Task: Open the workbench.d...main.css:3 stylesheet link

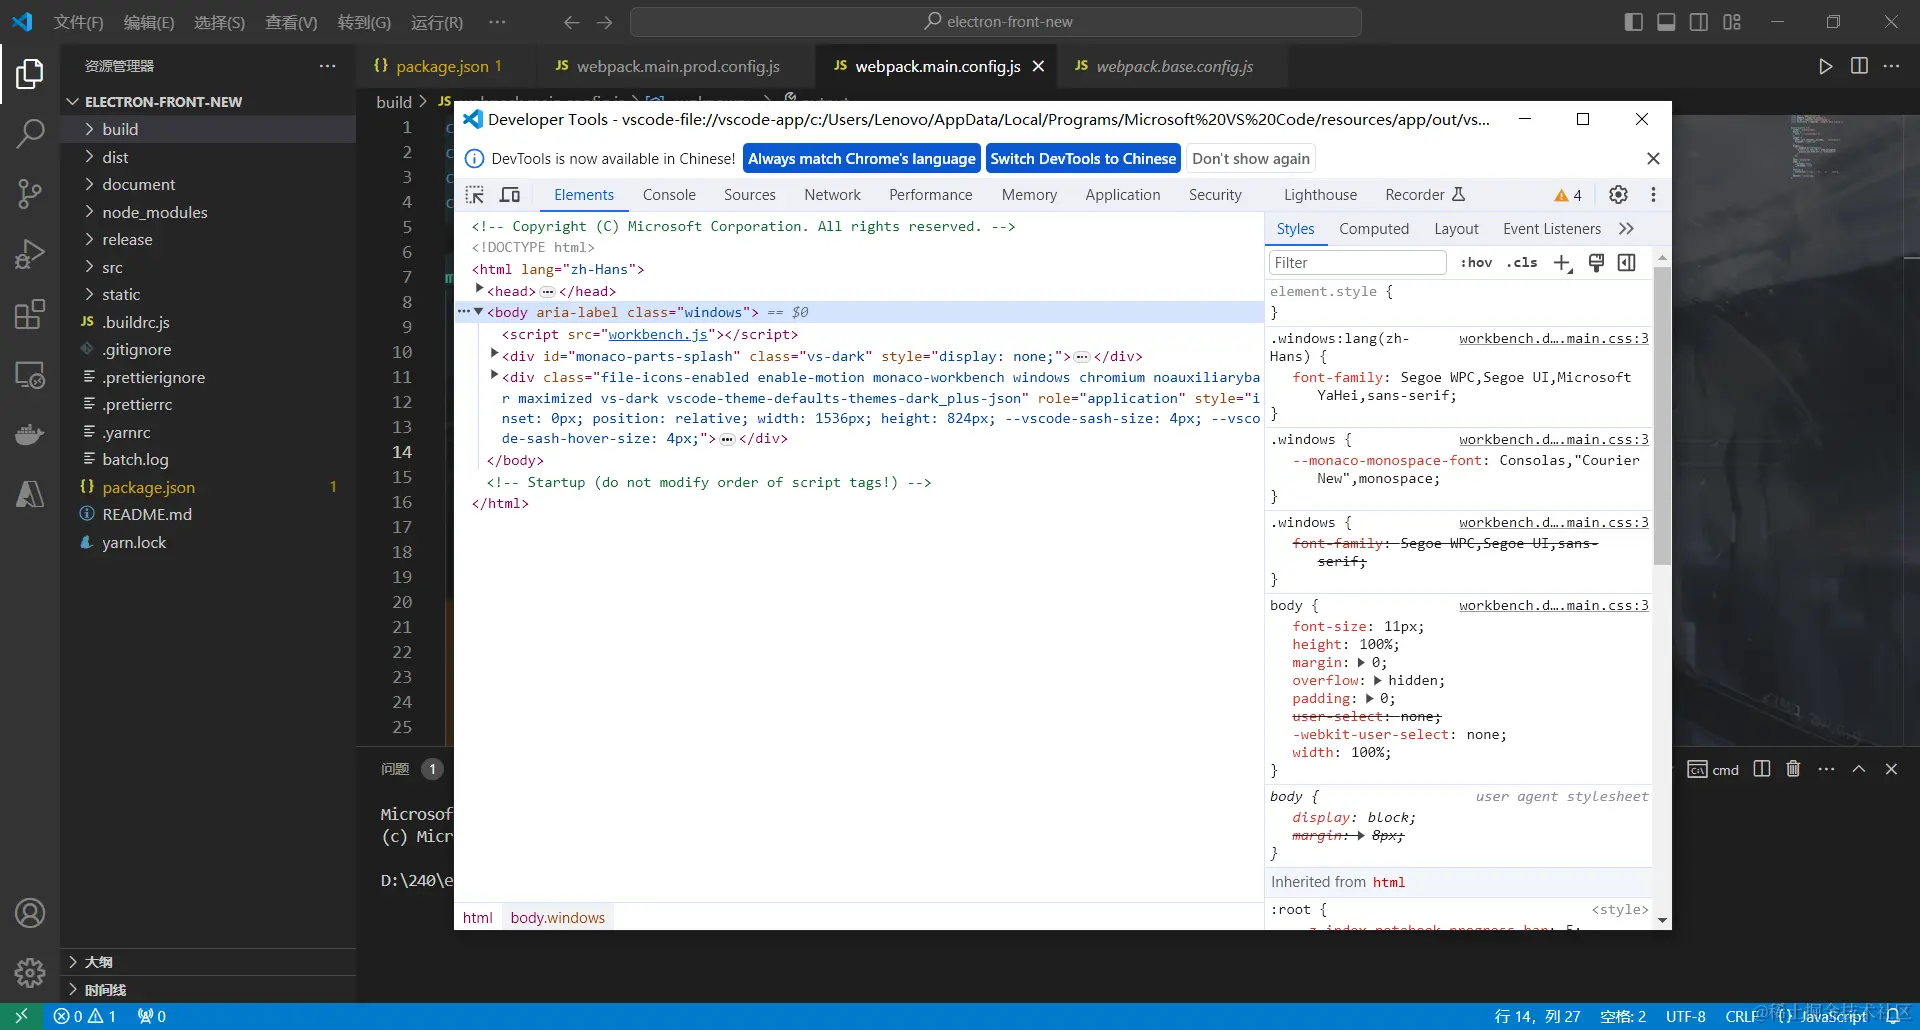Action: click(1552, 338)
